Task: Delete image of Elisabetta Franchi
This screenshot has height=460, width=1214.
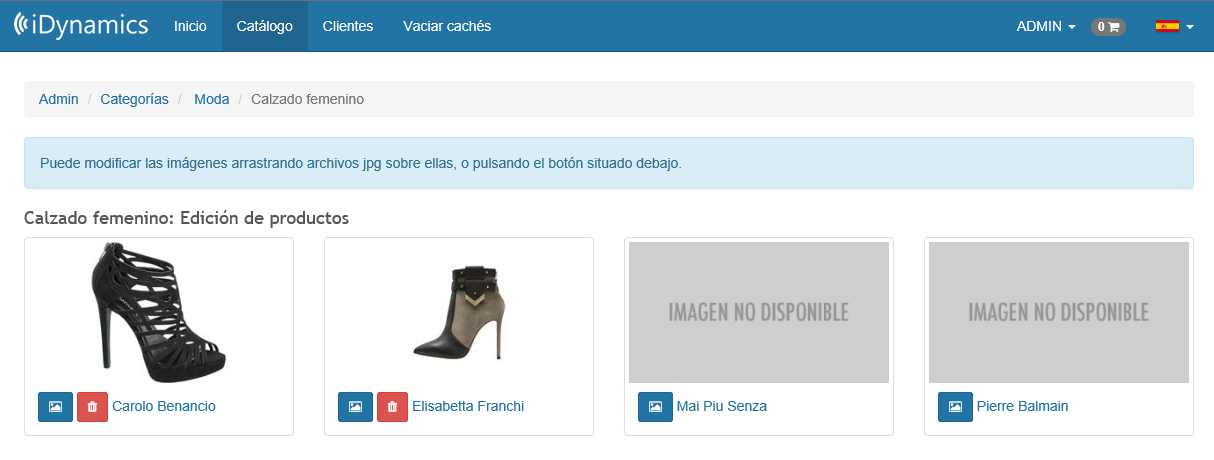Action: pos(392,407)
